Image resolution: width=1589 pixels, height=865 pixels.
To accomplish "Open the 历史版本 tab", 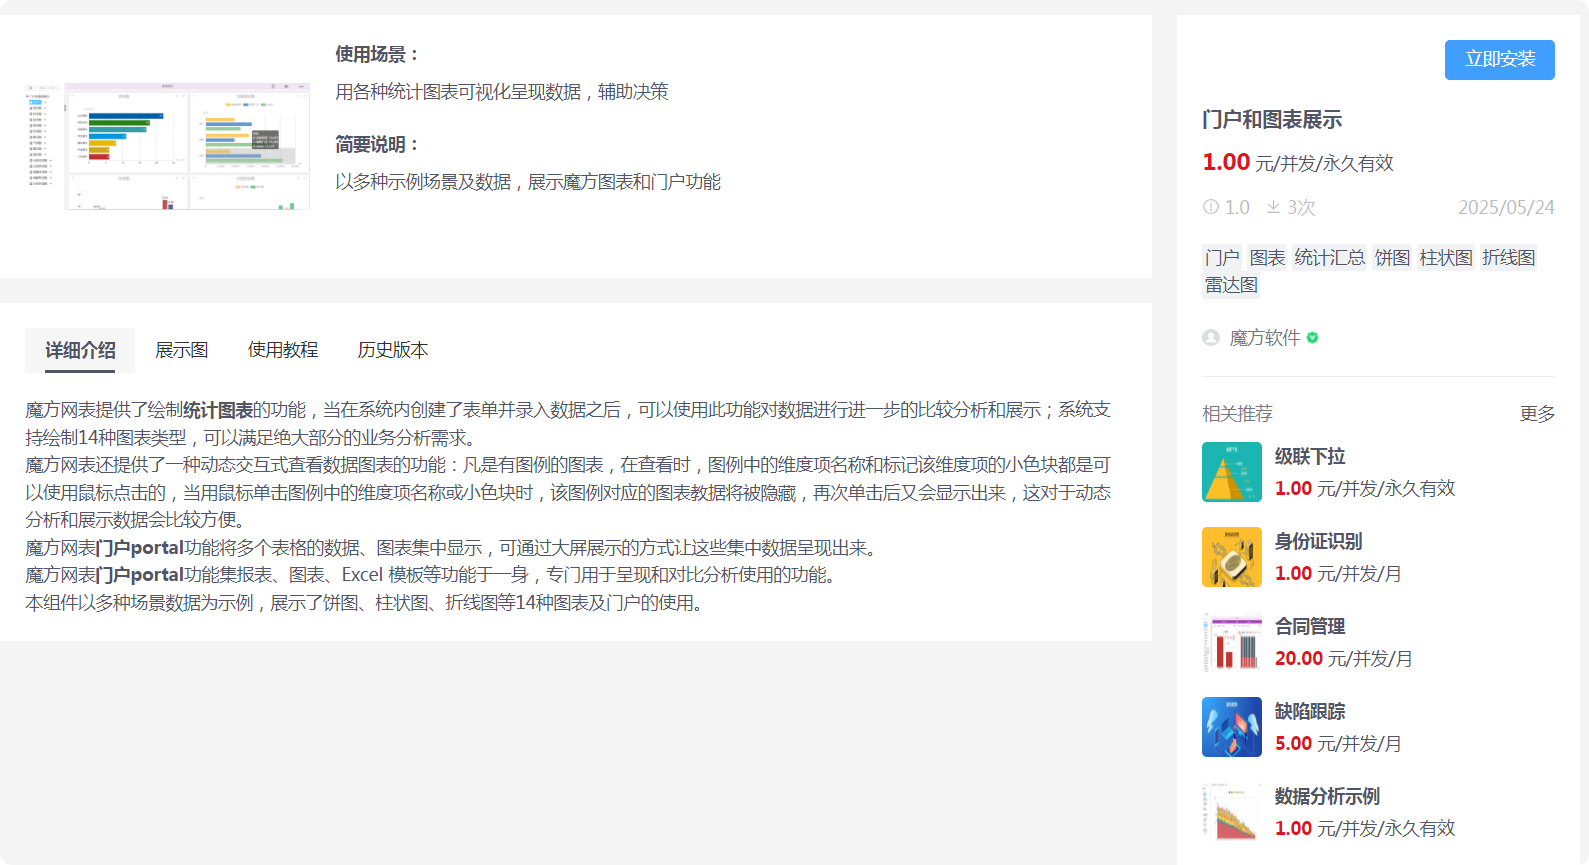I will pos(393,350).
